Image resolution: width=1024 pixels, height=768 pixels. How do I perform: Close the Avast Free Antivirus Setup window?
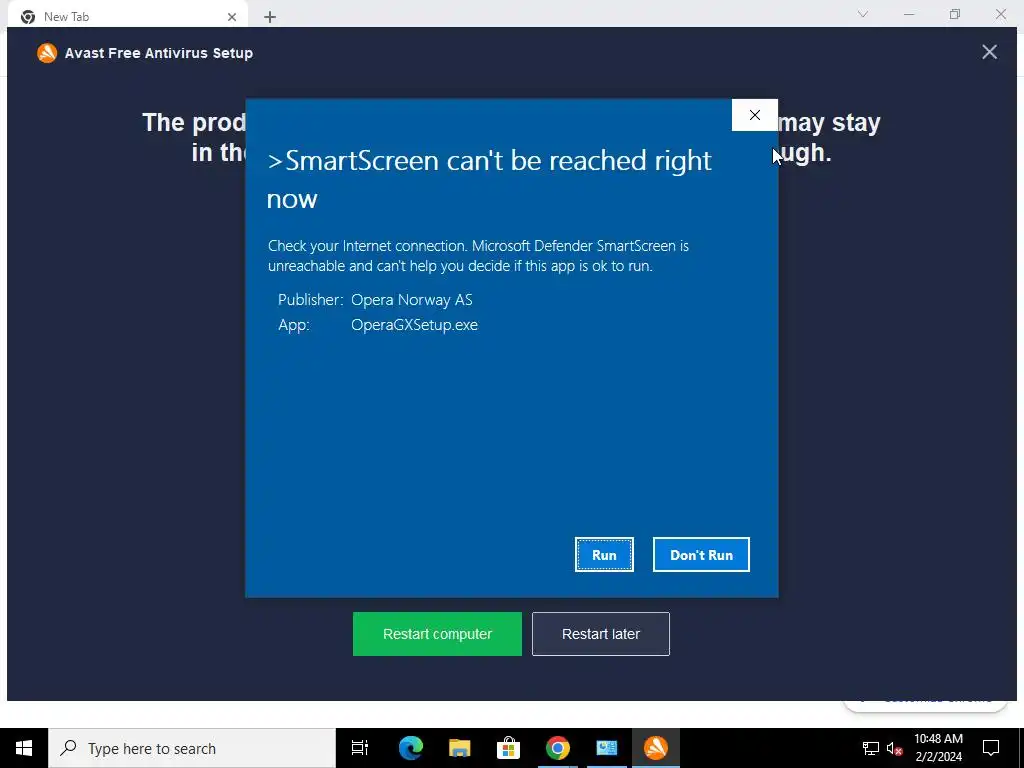[x=989, y=52]
